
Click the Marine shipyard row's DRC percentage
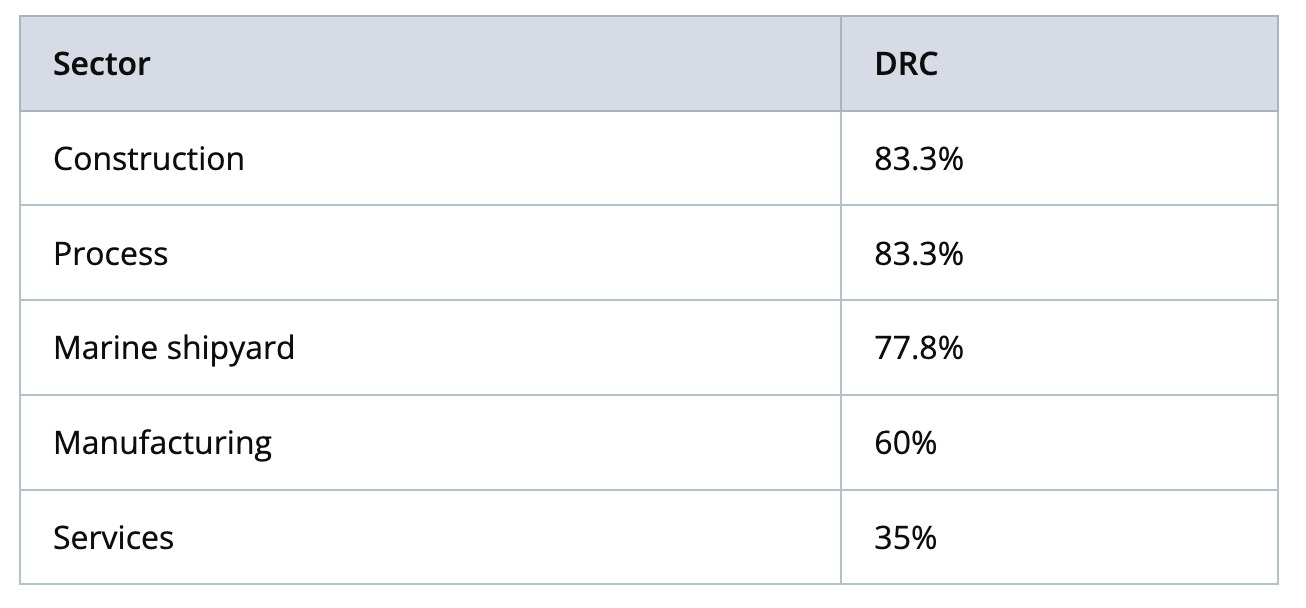coord(918,348)
